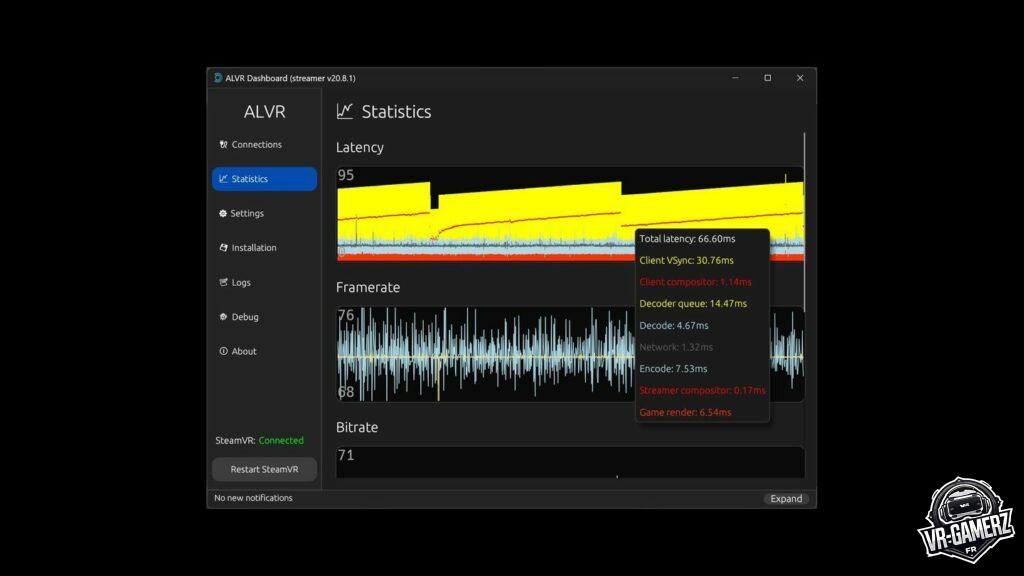The image size is (1024, 576).
Task: Open Settings via the gear icon
Action: [x=222, y=214]
